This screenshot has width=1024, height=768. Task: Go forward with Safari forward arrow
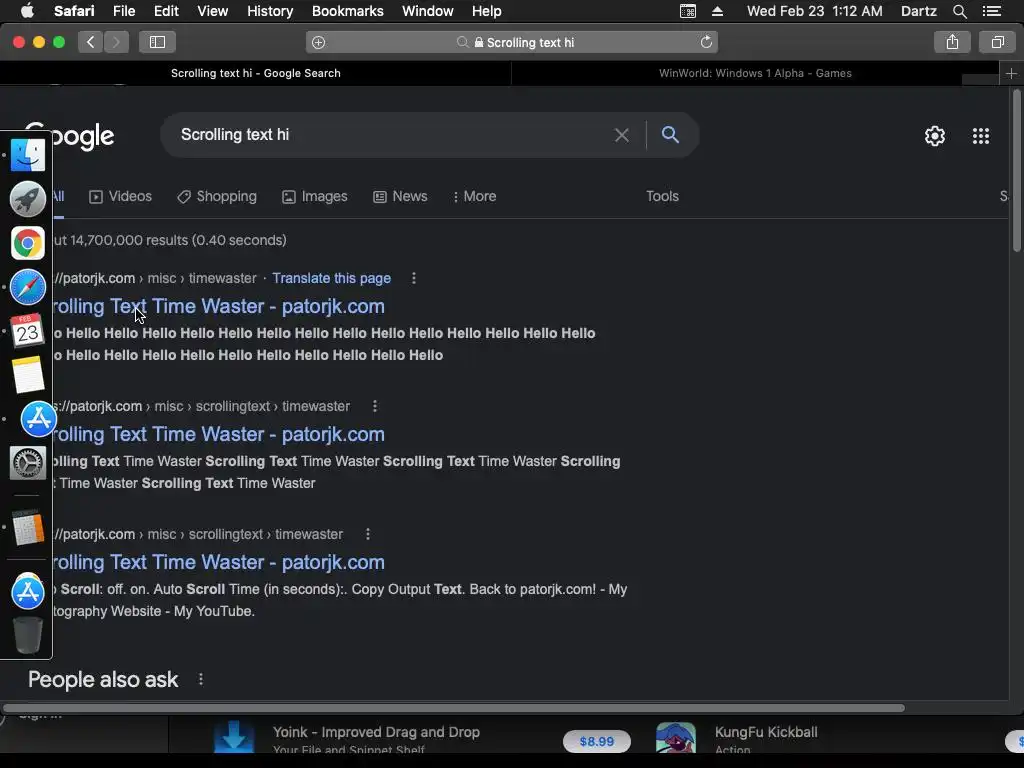click(116, 42)
